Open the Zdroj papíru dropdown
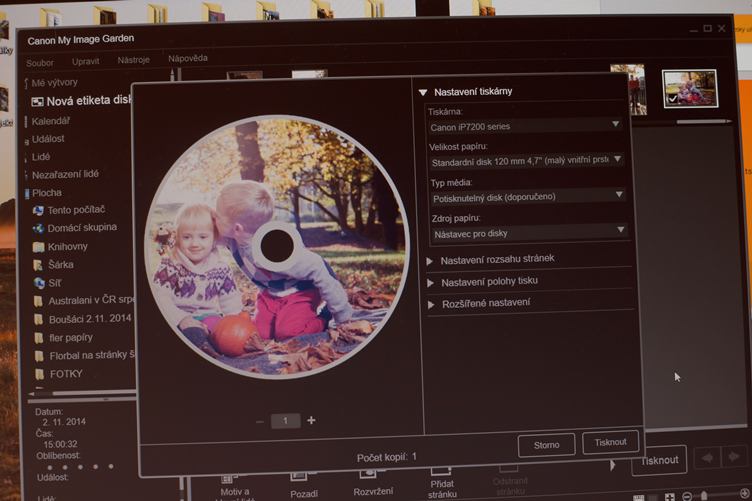752x501 pixels. (x=529, y=233)
